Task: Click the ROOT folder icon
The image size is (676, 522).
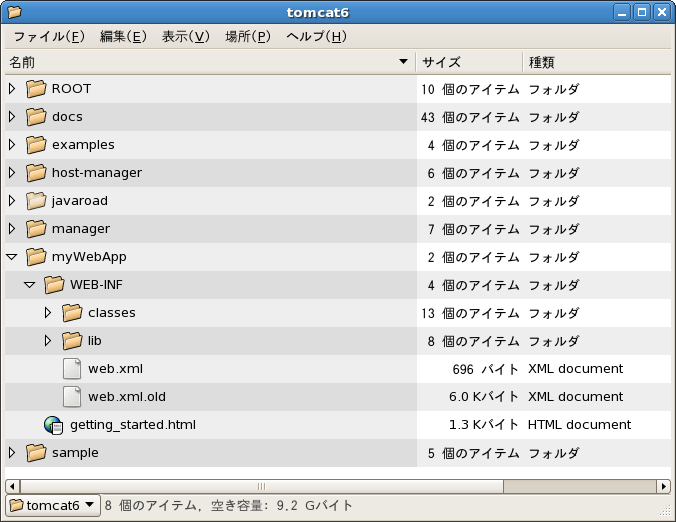Action: pos(36,89)
